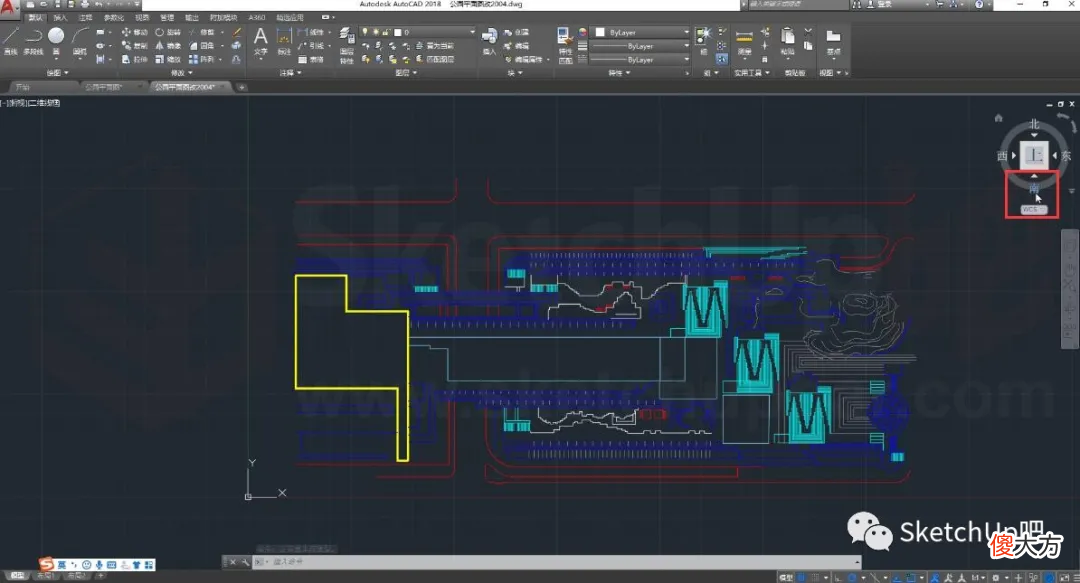This screenshot has width=1080, height=583.
Task: Select the Circle (圆) tool
Action: click(56, 40)
